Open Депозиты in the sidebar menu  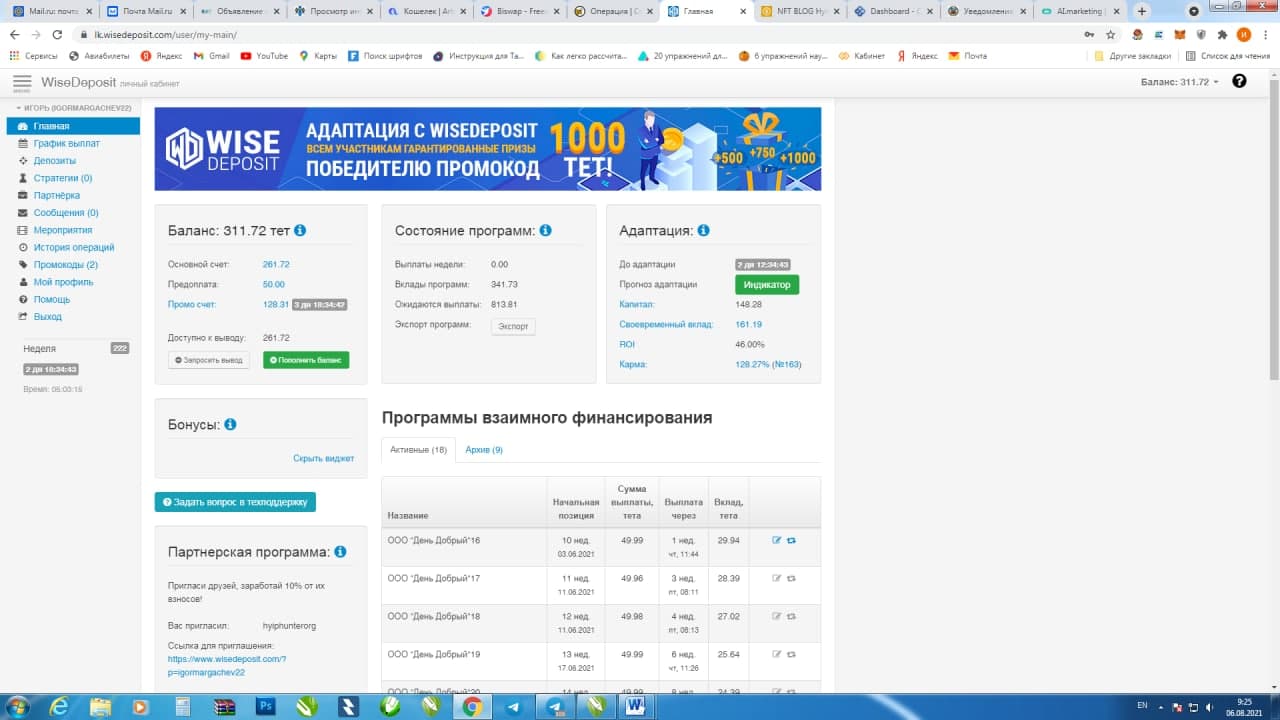click(54, 161)
